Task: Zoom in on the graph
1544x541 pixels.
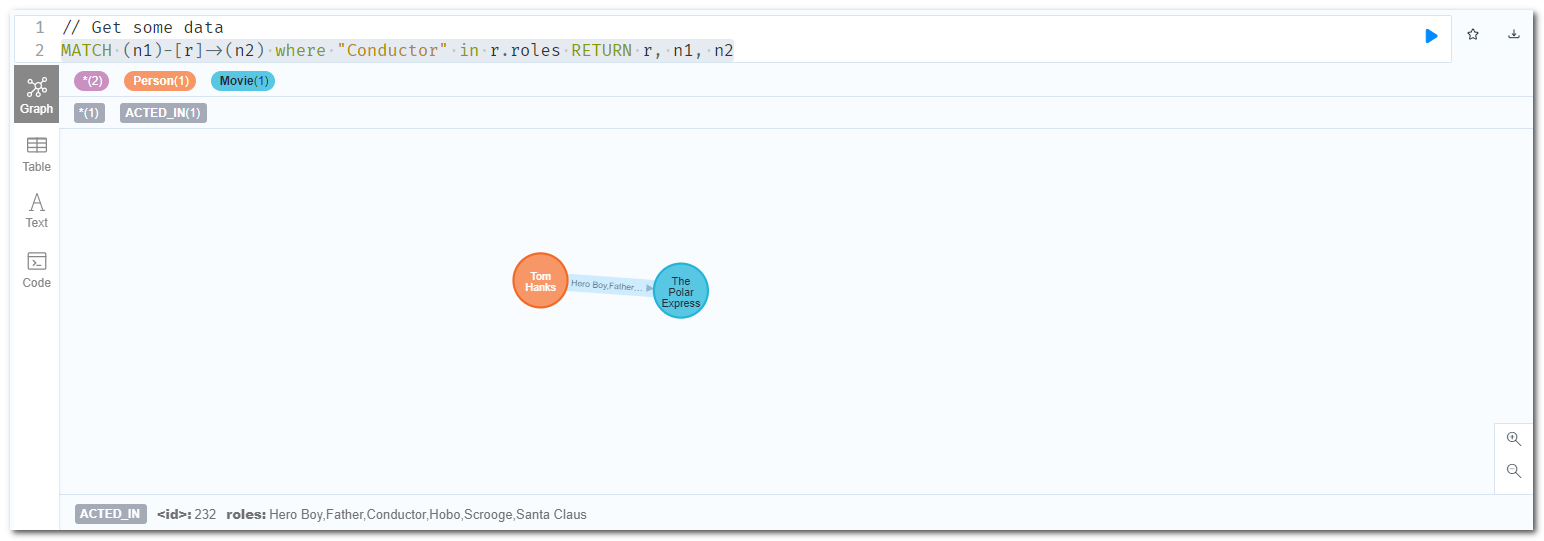Action: click(x=1513, y=439)
